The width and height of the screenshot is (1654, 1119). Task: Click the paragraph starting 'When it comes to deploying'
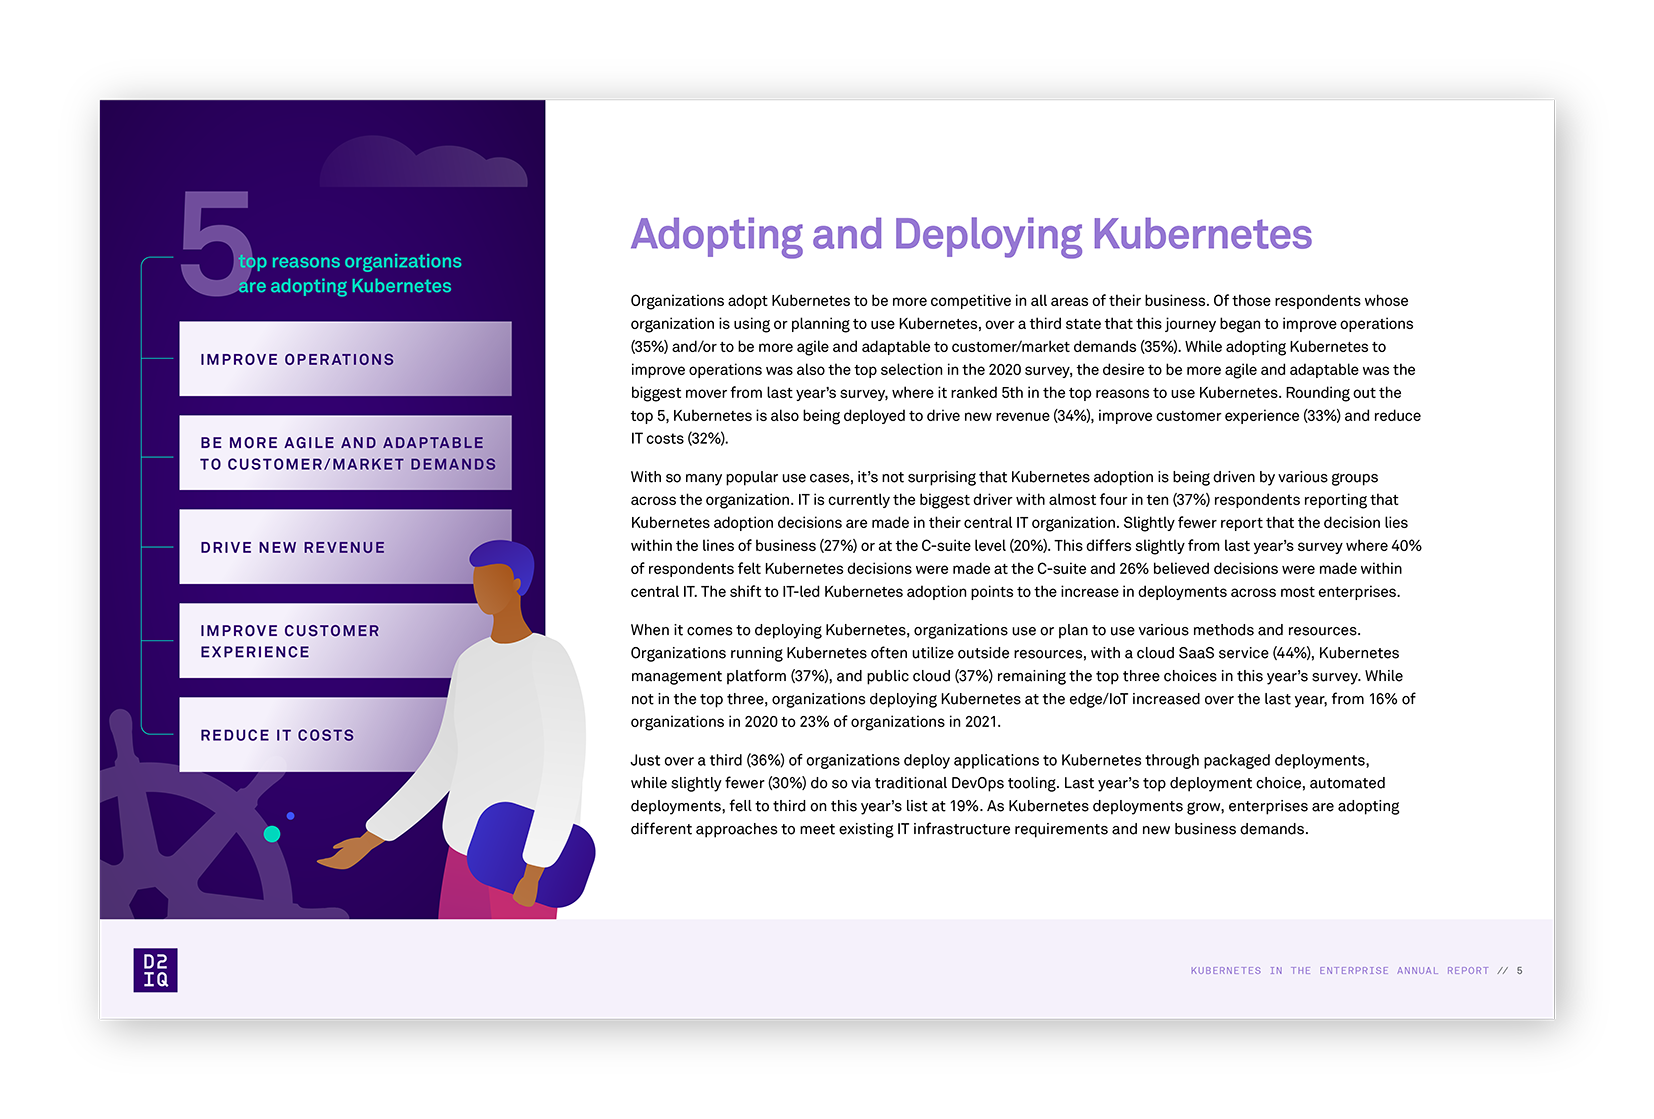coord(1023,676)
